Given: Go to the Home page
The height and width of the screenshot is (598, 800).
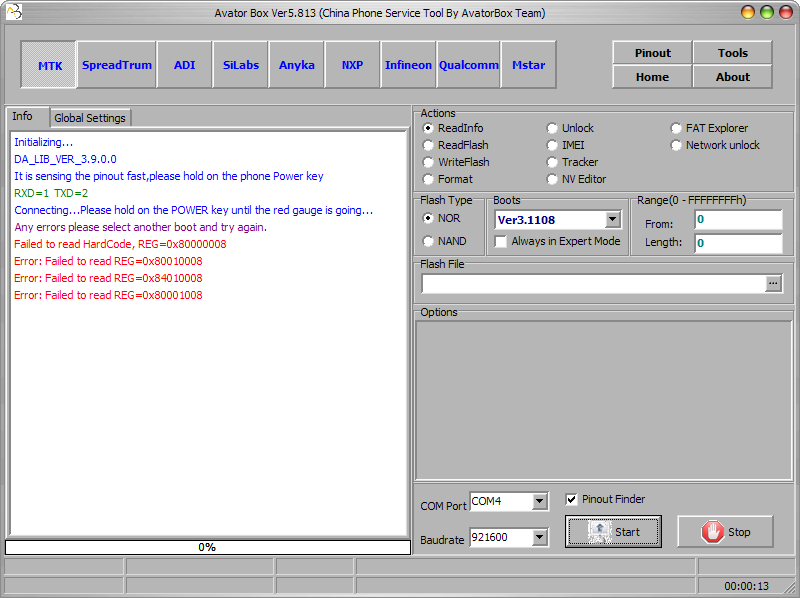Looking at the screenshot, I should (653, 77).
